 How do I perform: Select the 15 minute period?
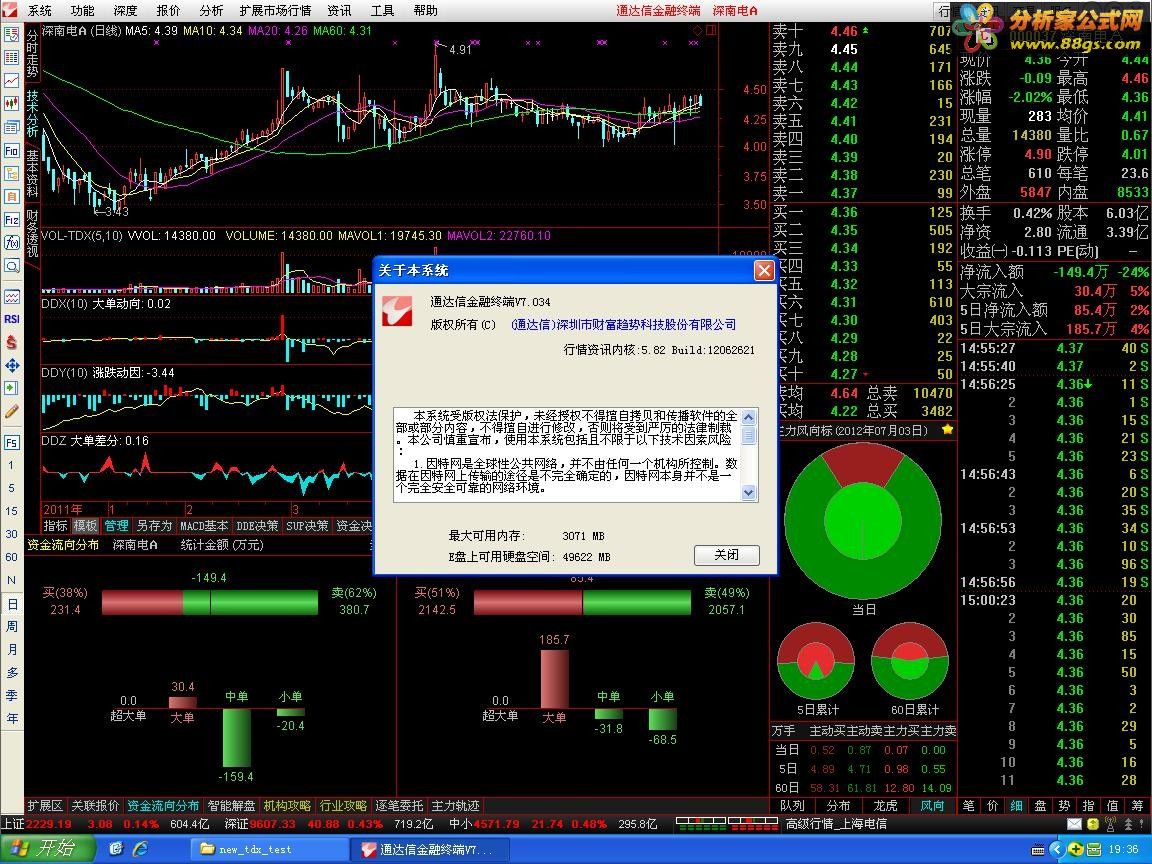pyautogui.click(x=12, y=511)
